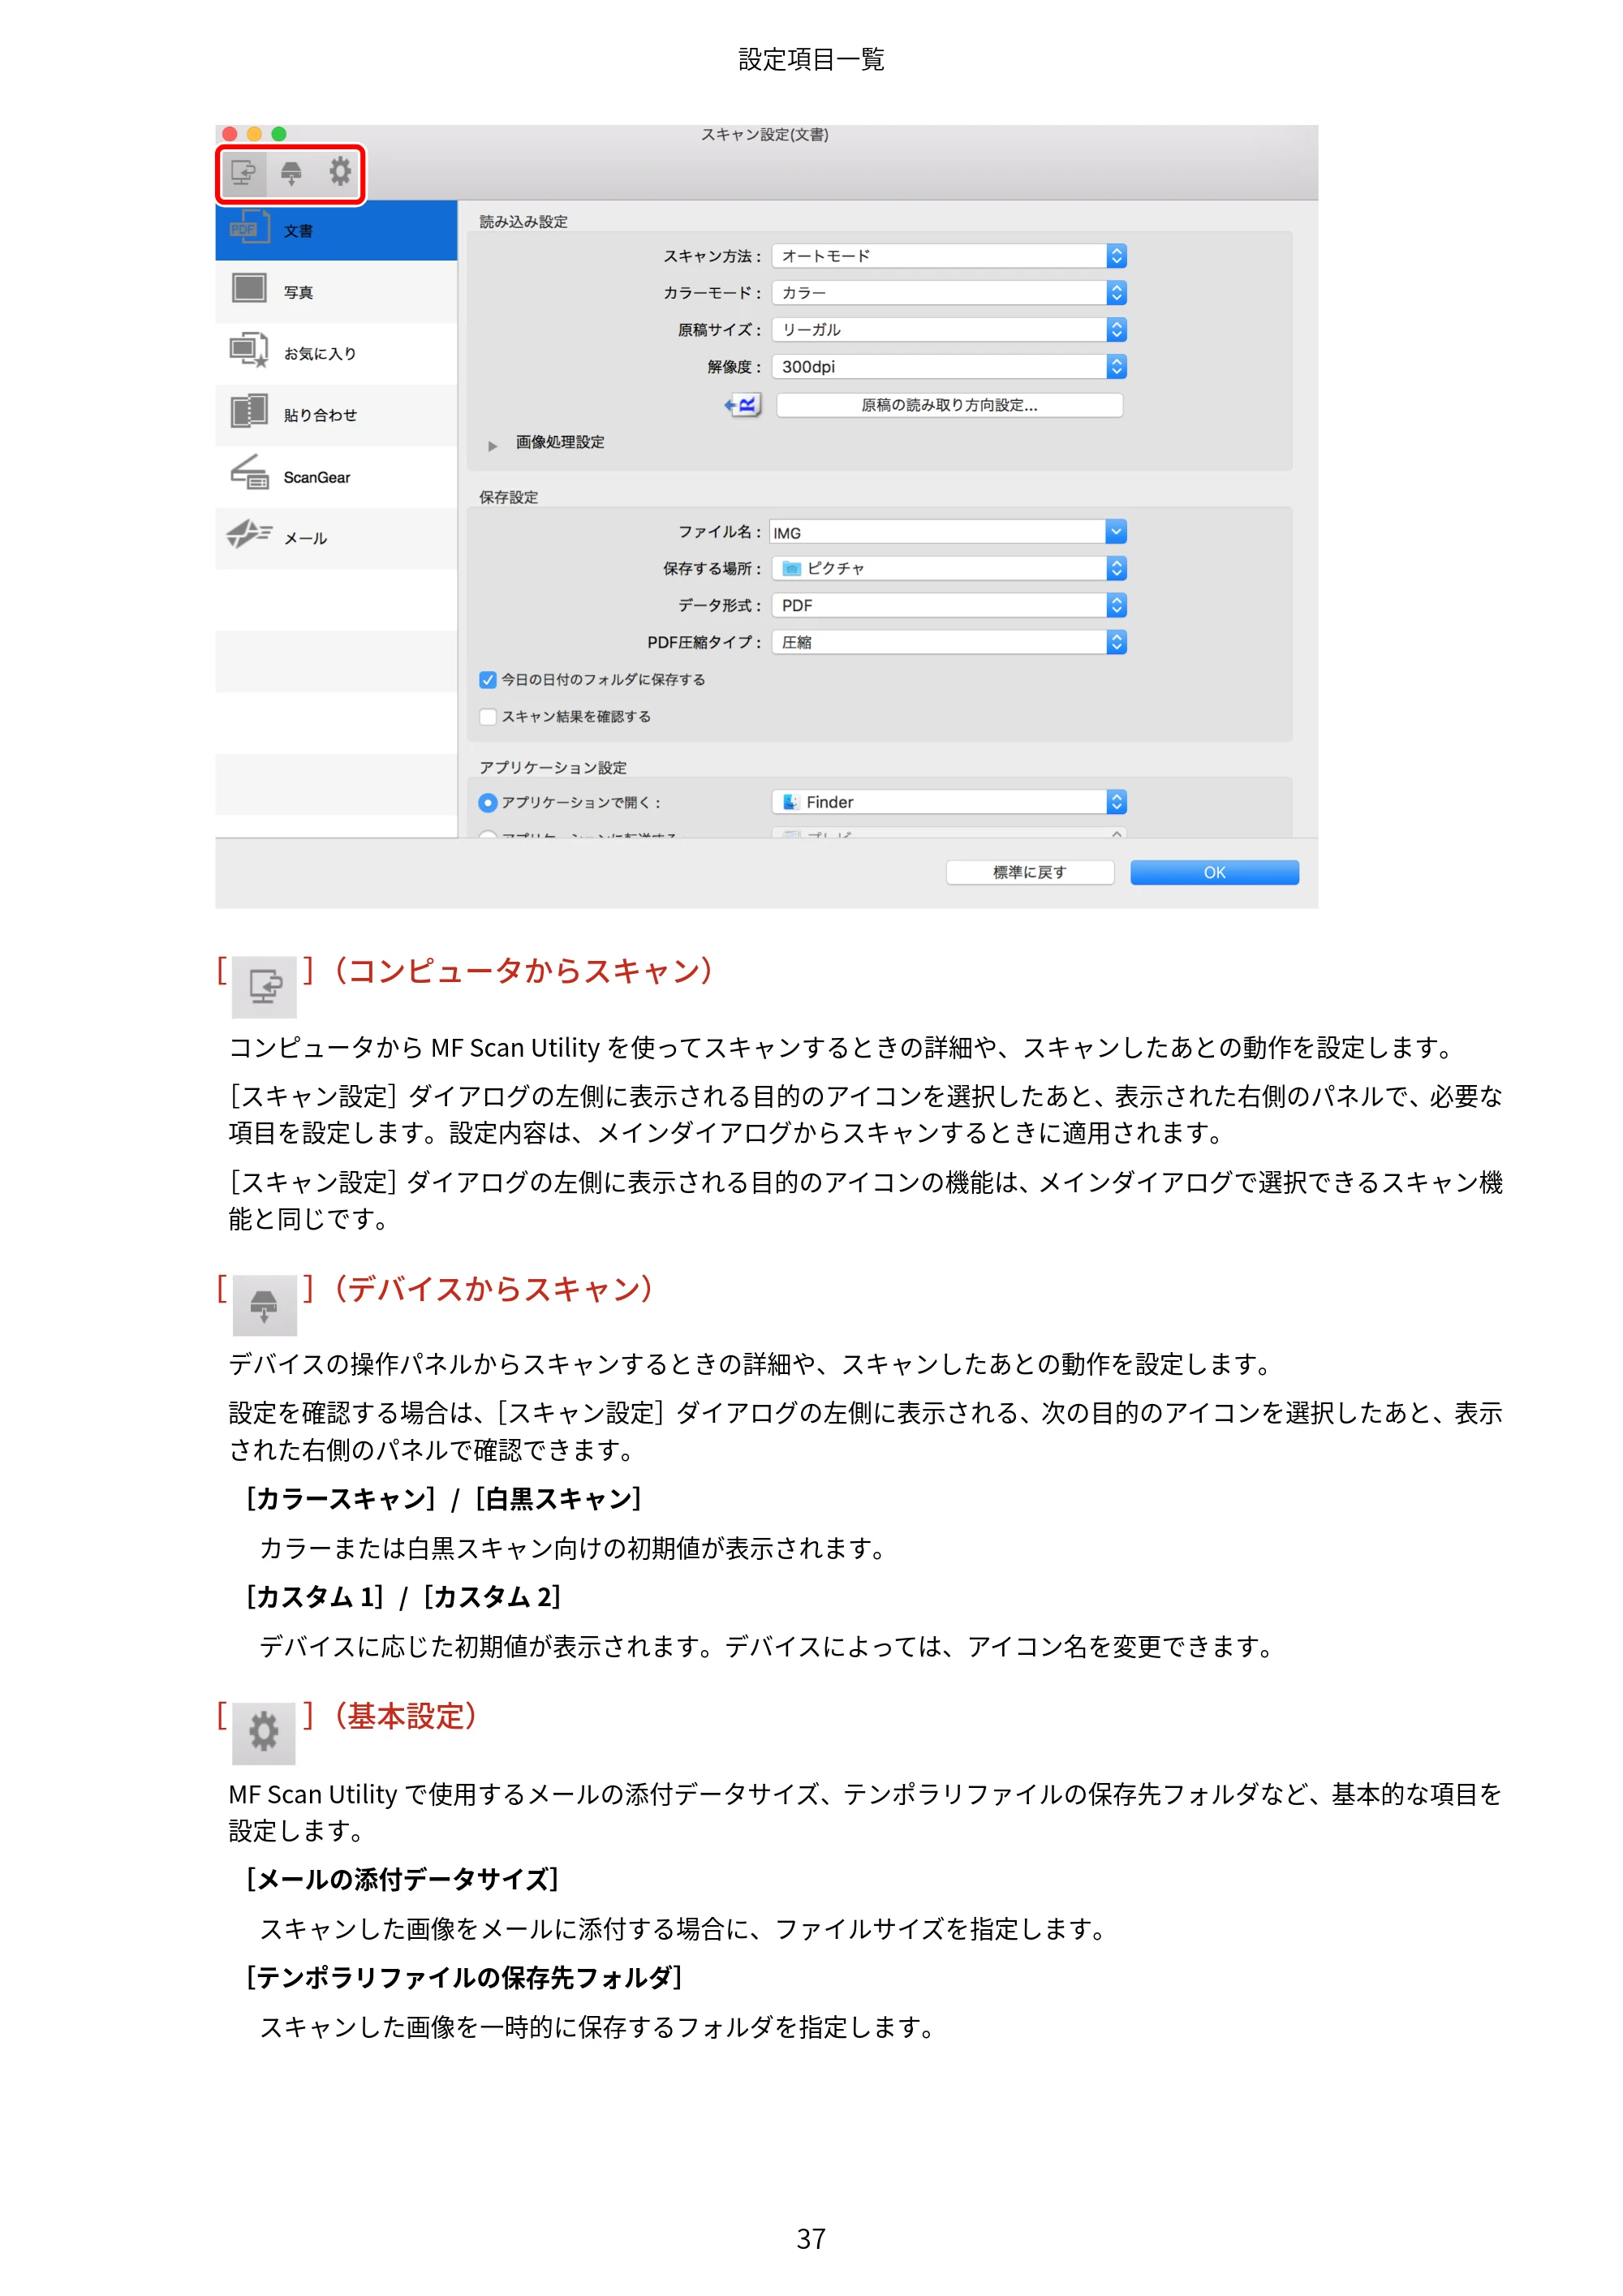Select the scan-from-computer toolbar icon
The height and width of the screenshot is (2296, 1623).
[243, 173]
